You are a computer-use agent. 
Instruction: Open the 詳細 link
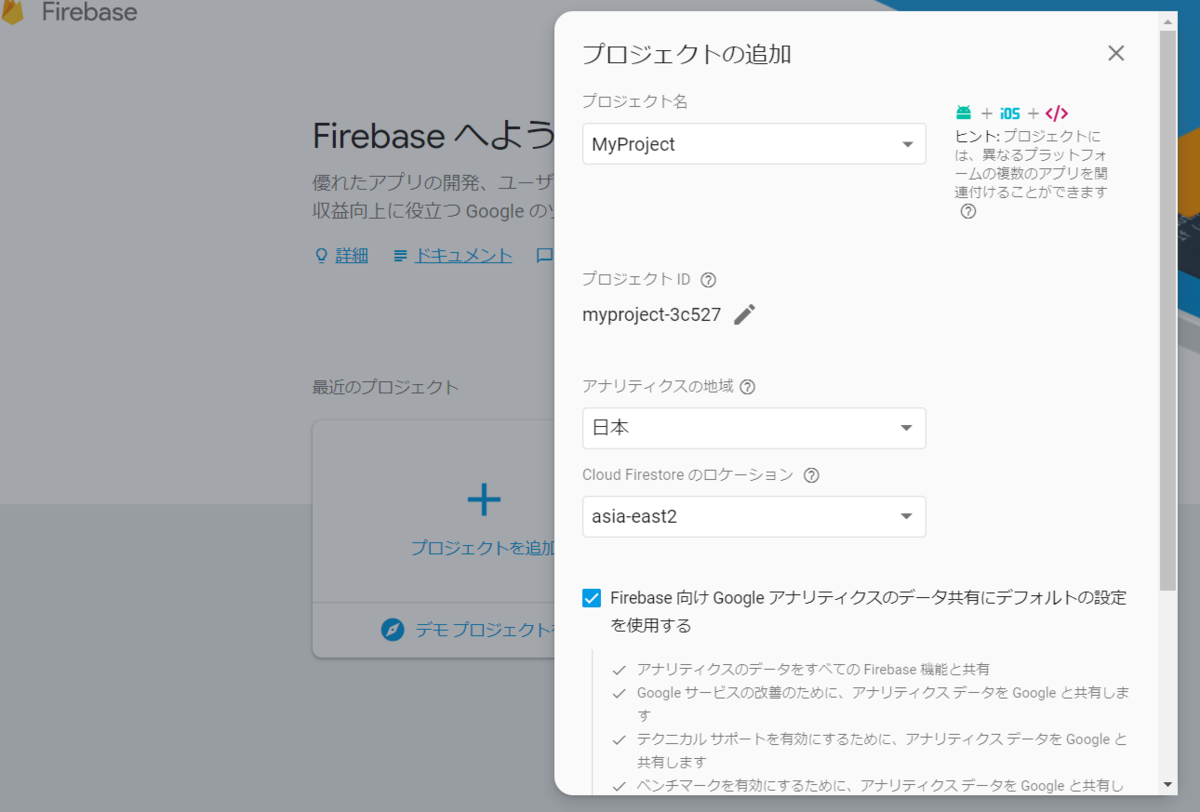(x=351, y=256)
